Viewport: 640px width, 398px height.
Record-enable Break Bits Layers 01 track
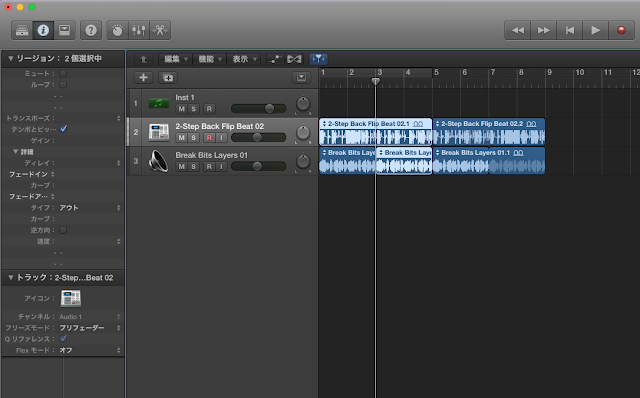(209, 167)
